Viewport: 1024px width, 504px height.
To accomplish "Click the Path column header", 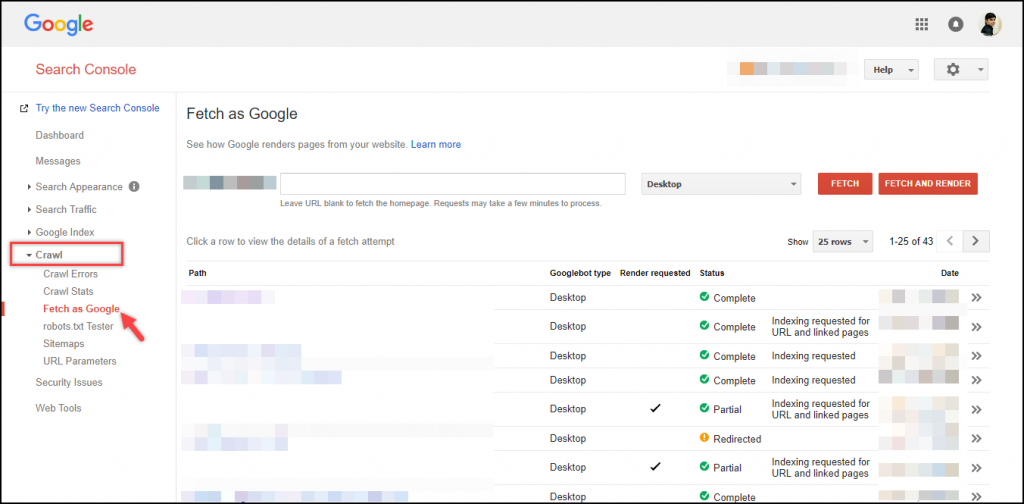I will click(197, 273).
